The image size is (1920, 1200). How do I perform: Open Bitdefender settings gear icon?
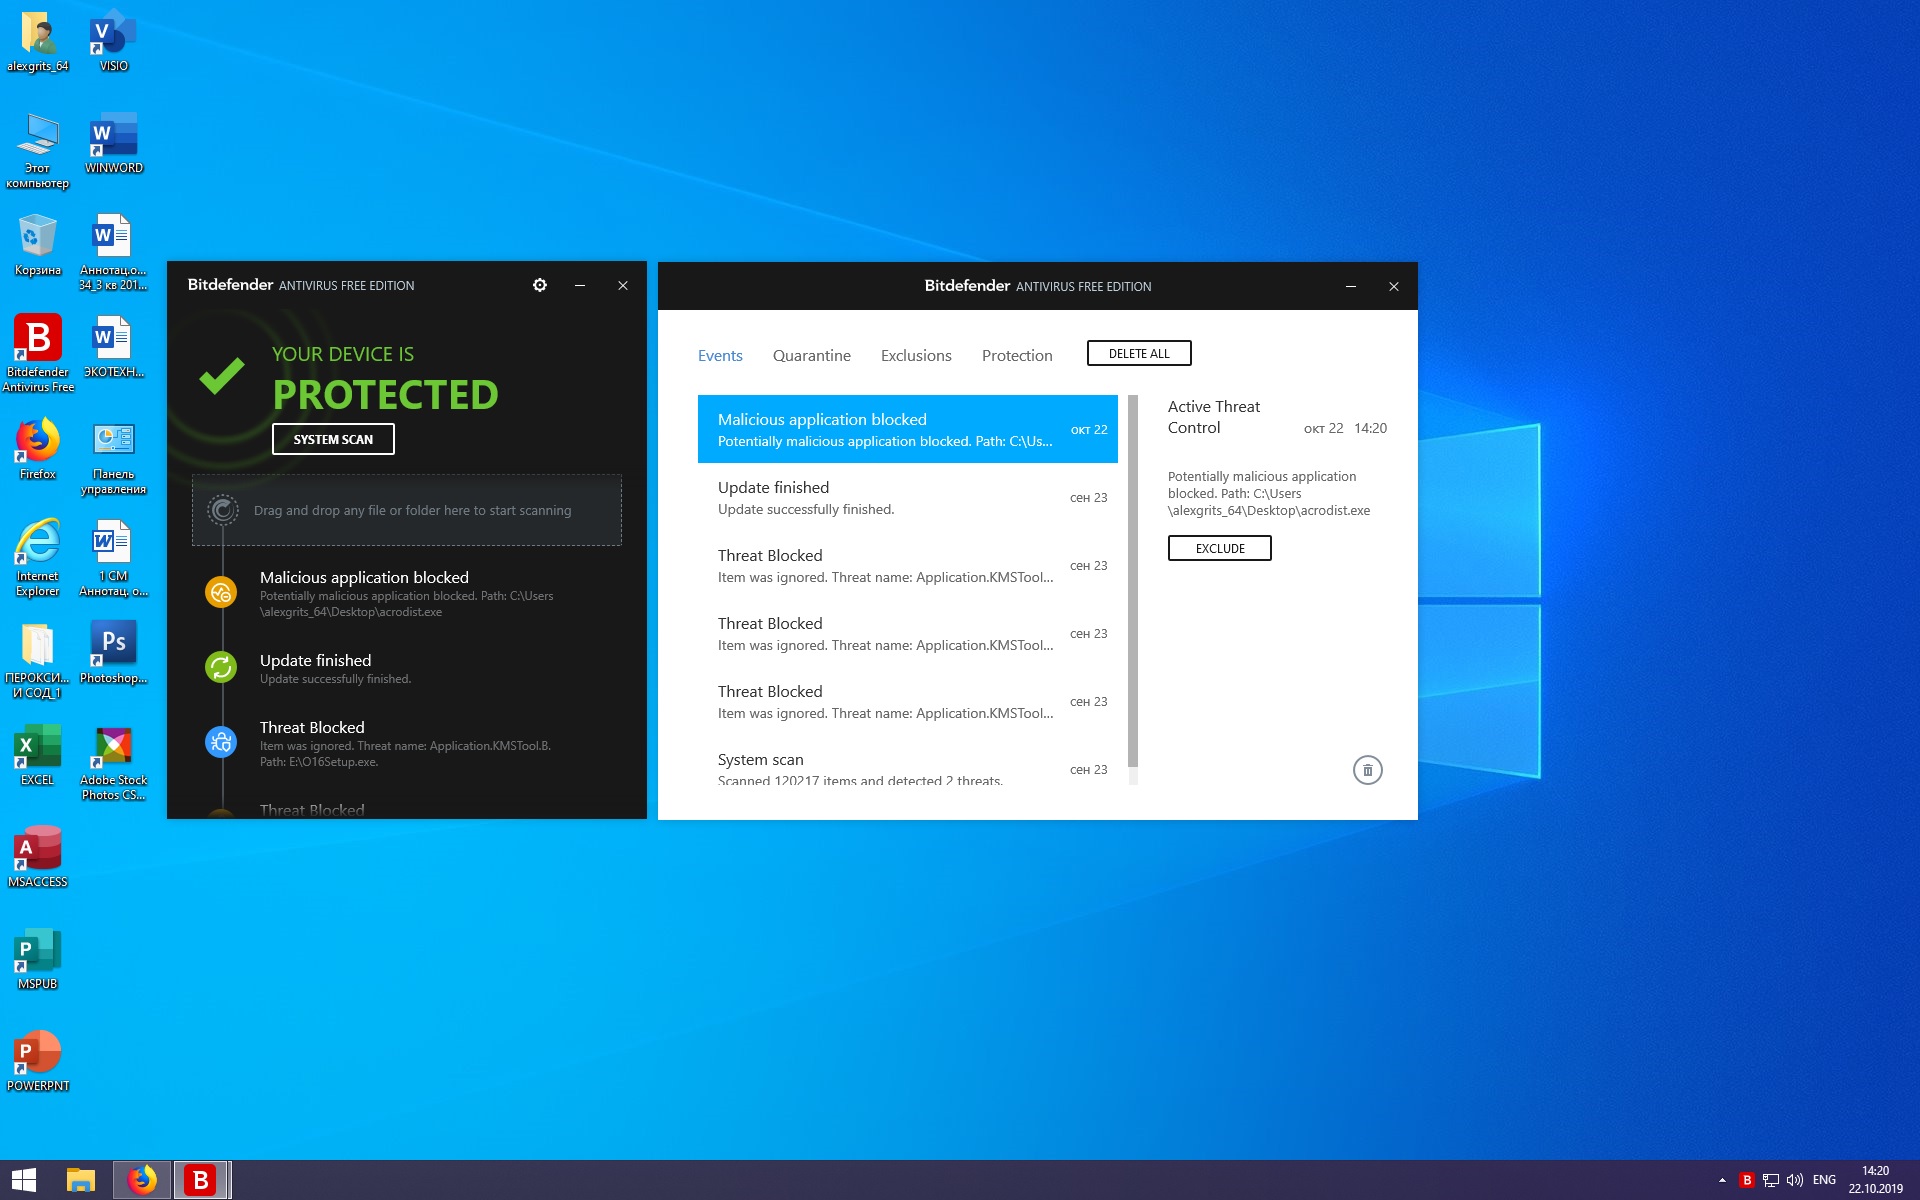(x=540, y=285)
